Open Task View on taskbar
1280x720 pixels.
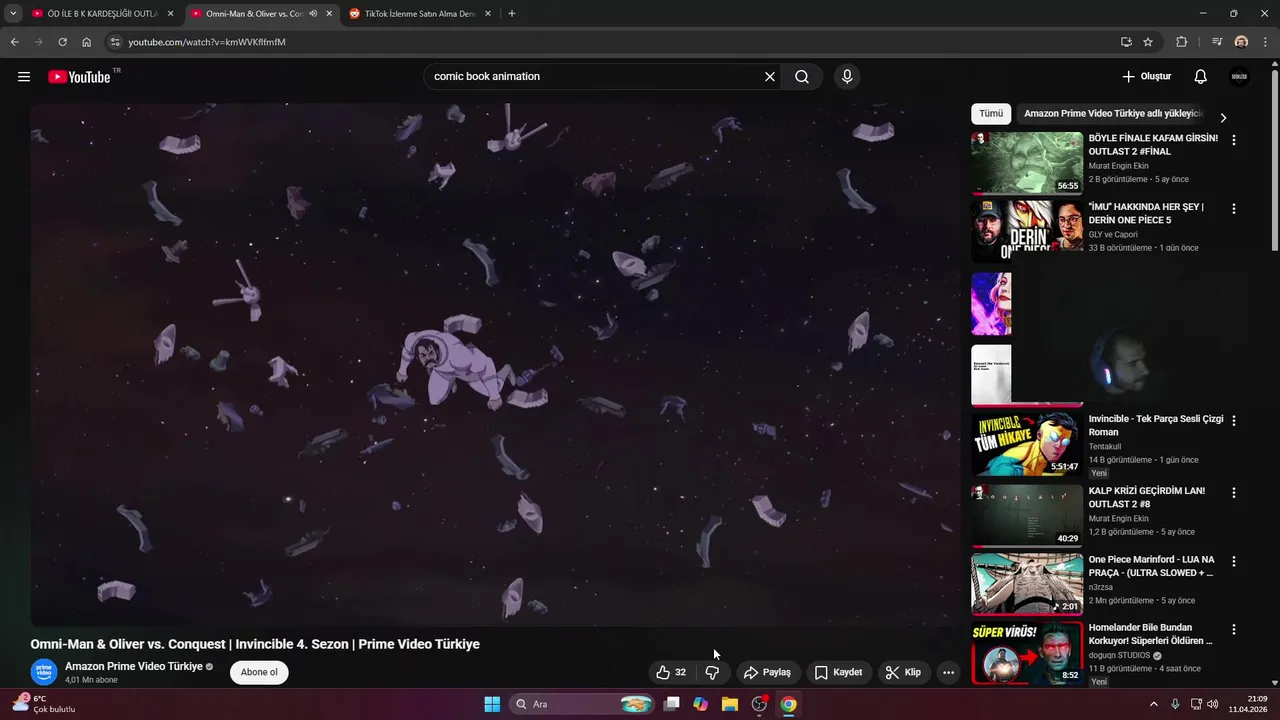click(x=672, y=704)
